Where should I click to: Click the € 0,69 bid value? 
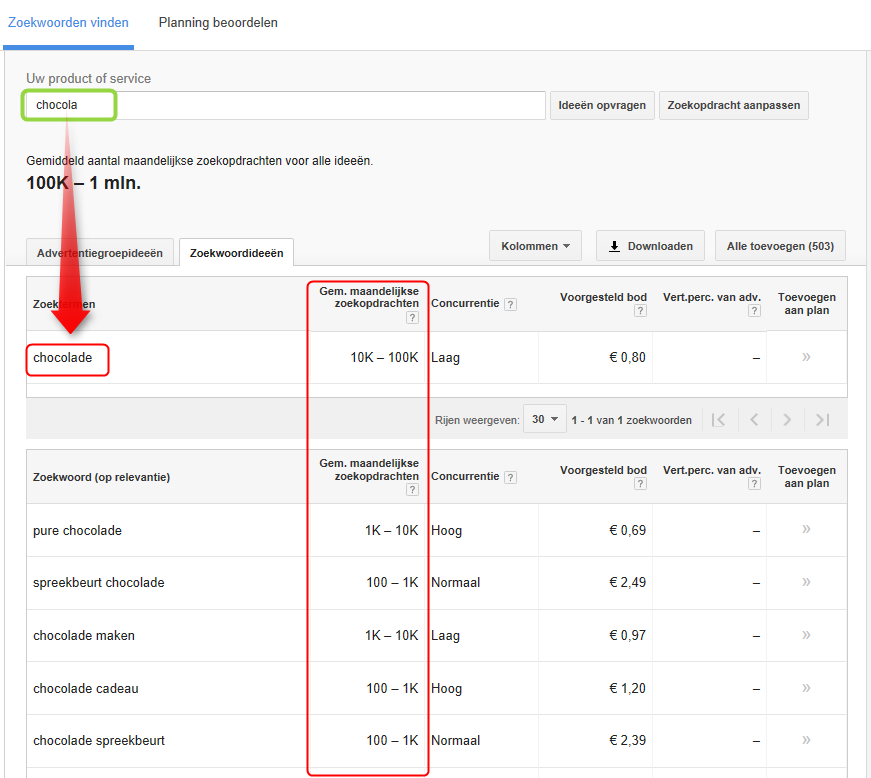tap(628, 530)
